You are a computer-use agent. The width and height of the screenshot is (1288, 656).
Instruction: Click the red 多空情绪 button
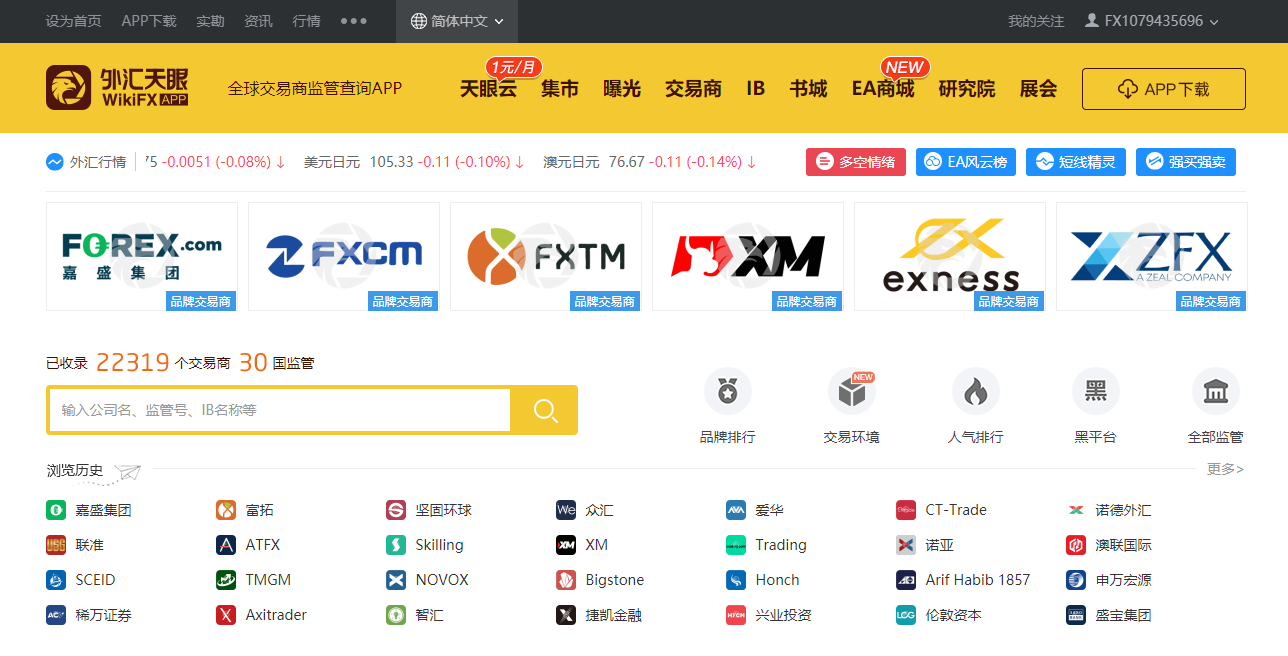(856, 162)
